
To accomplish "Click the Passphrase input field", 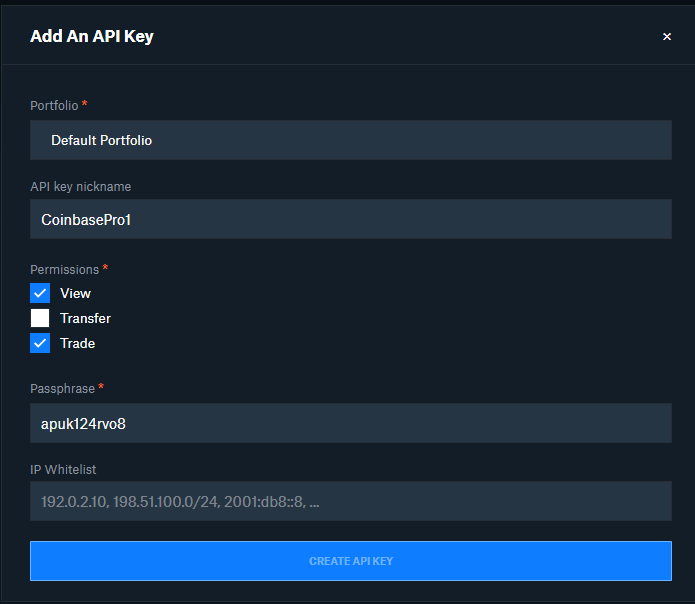I will (351, 423).
